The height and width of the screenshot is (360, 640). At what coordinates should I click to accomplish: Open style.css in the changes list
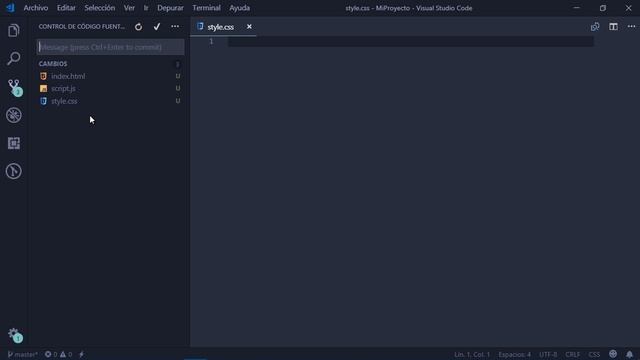point(64,101)
